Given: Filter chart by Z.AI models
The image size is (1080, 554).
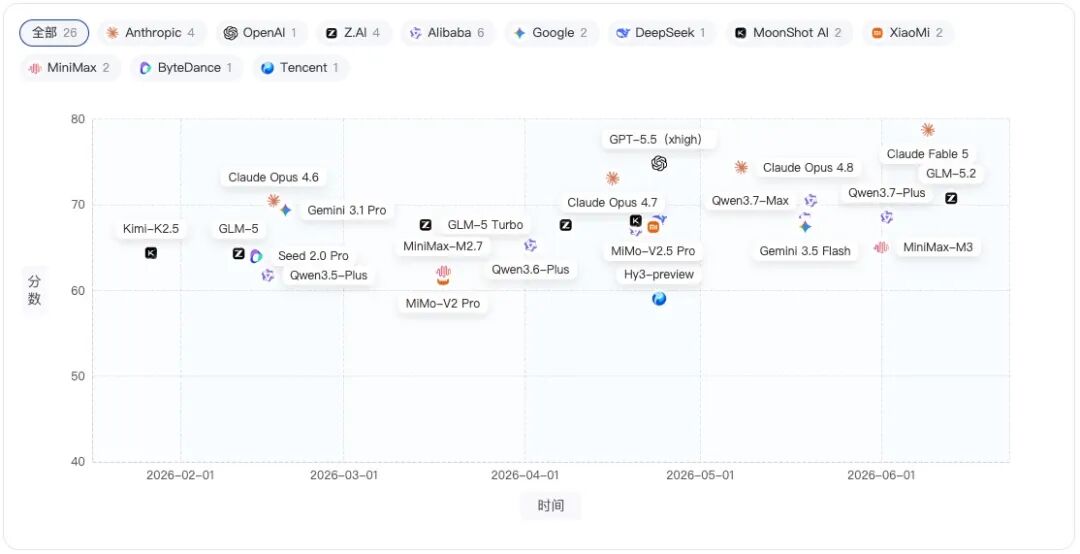Looking at the screenshot, I should [x=353, y=32].
